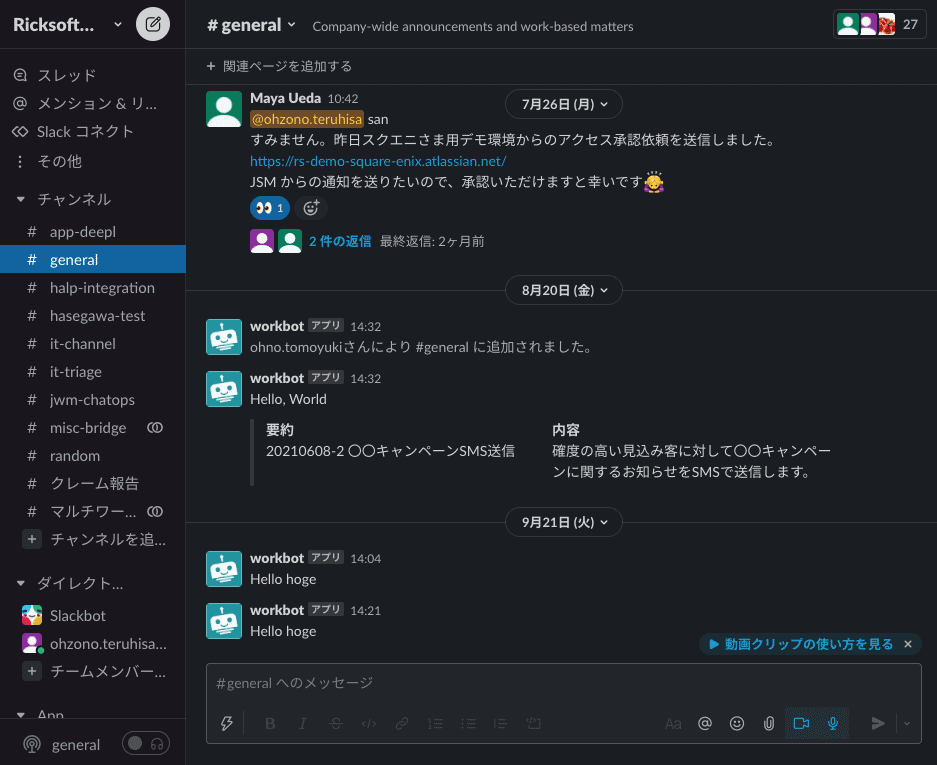This screenshot has width=937, height=765.
Task: Open the 2 件の返信 thread replies
Action: pos(340,241)
